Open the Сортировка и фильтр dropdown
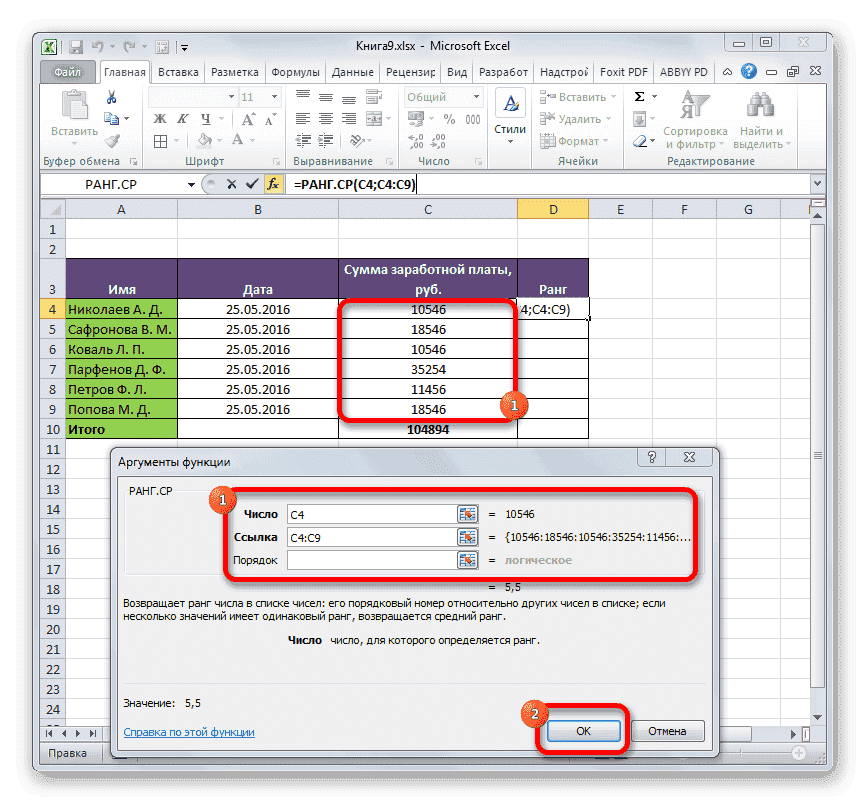866x804 pixels. (696, 117)
